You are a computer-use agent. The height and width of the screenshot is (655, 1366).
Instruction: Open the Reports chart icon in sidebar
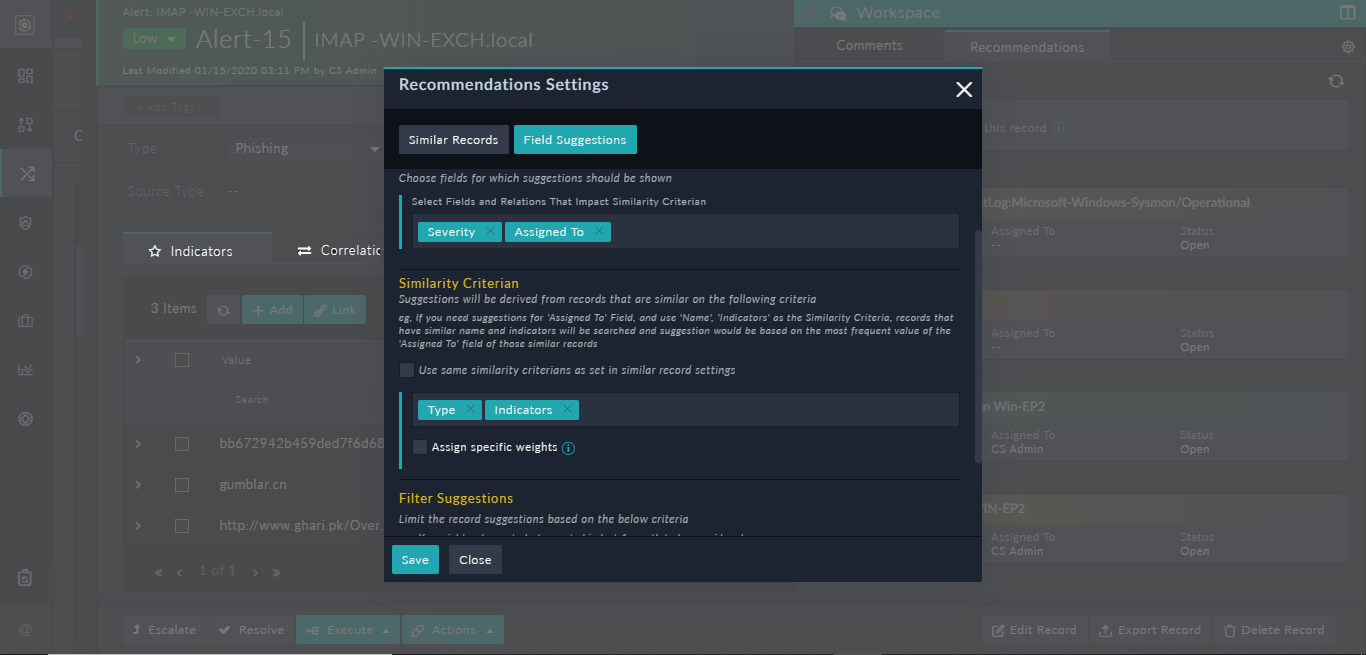[25, 369]
